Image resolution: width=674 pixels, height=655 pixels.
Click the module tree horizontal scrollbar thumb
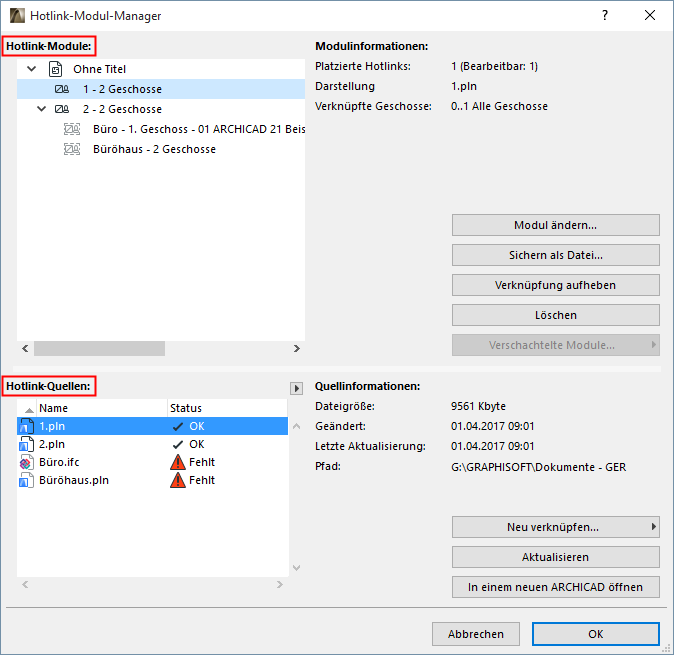tap(99, 349)
